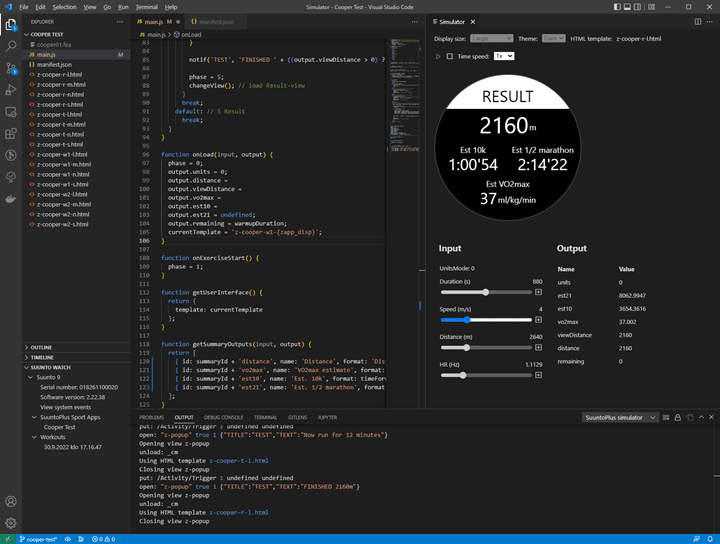720x544 pixels.
Task: Open the Theme dropdown
Action: point(553,39)
